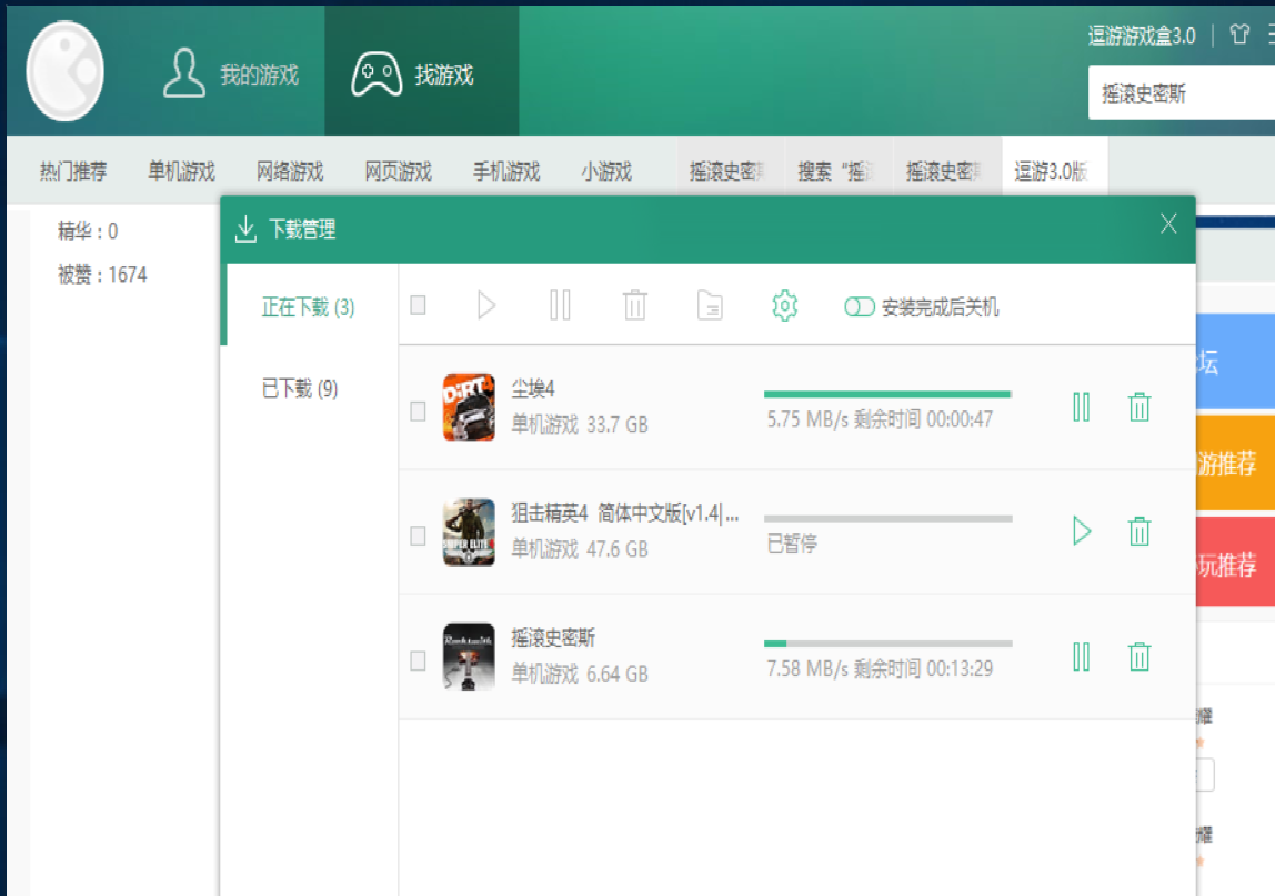Open the 网络游戏 category
1275x896 pixels.
pyautogui.click(x=290, y=171)
